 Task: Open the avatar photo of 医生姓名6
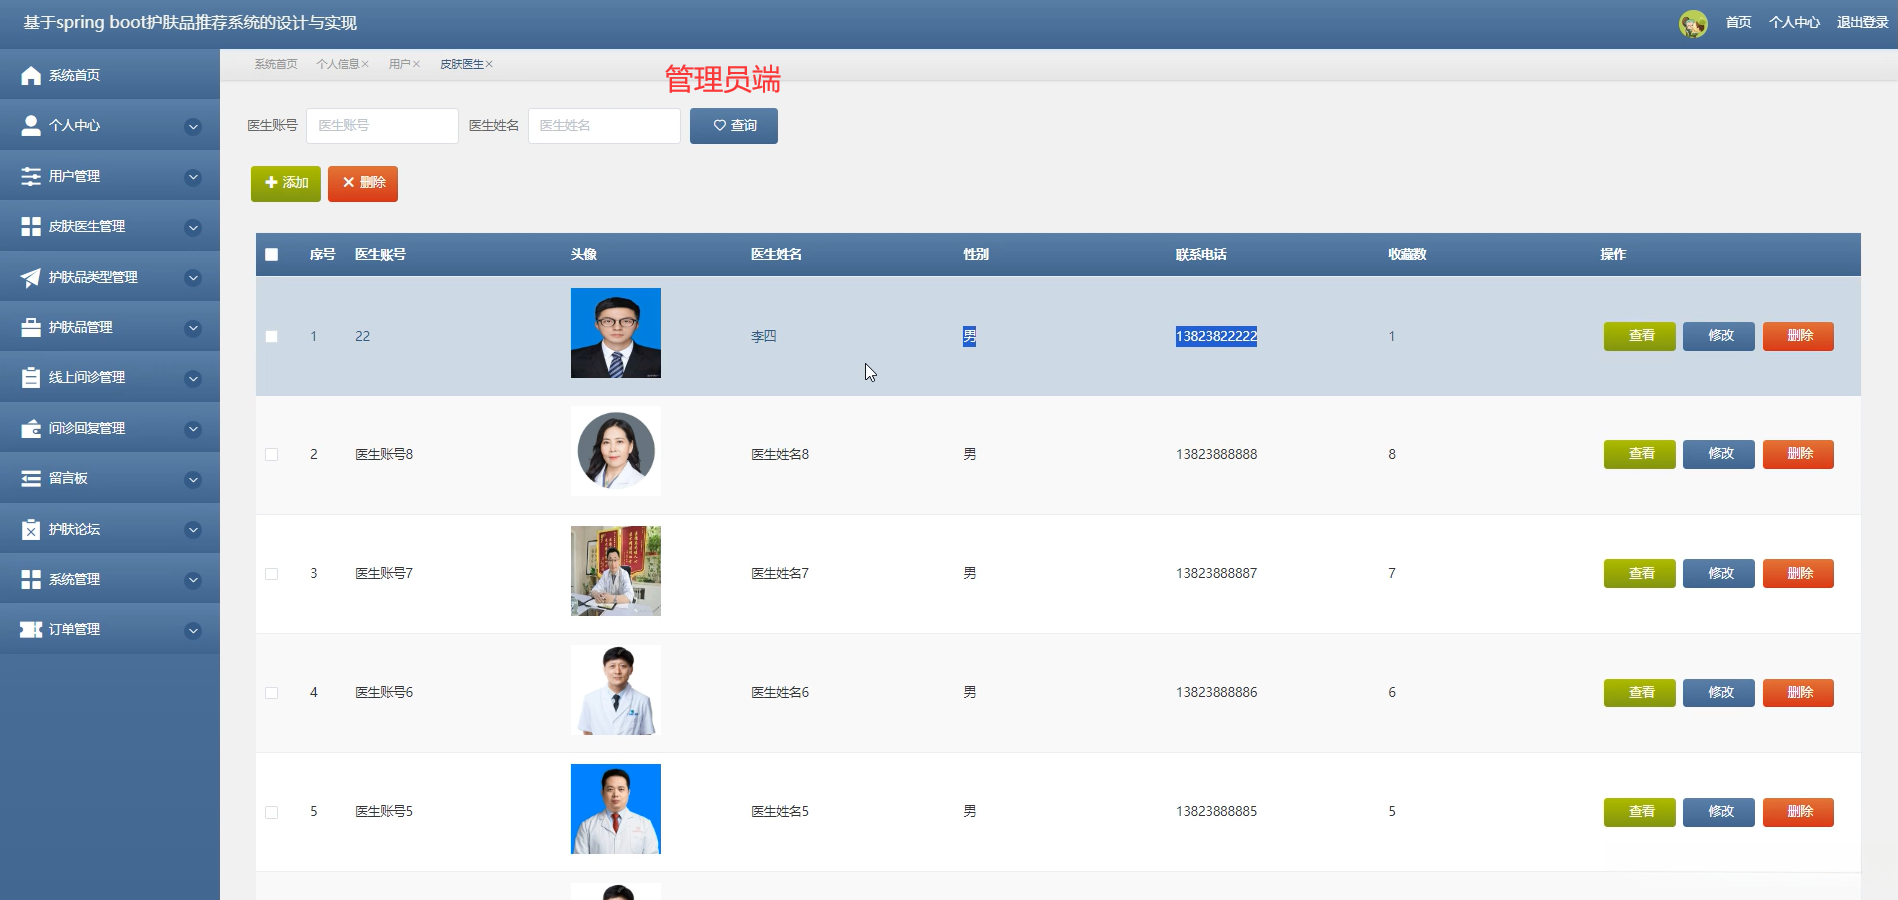[x=616, y=690]
